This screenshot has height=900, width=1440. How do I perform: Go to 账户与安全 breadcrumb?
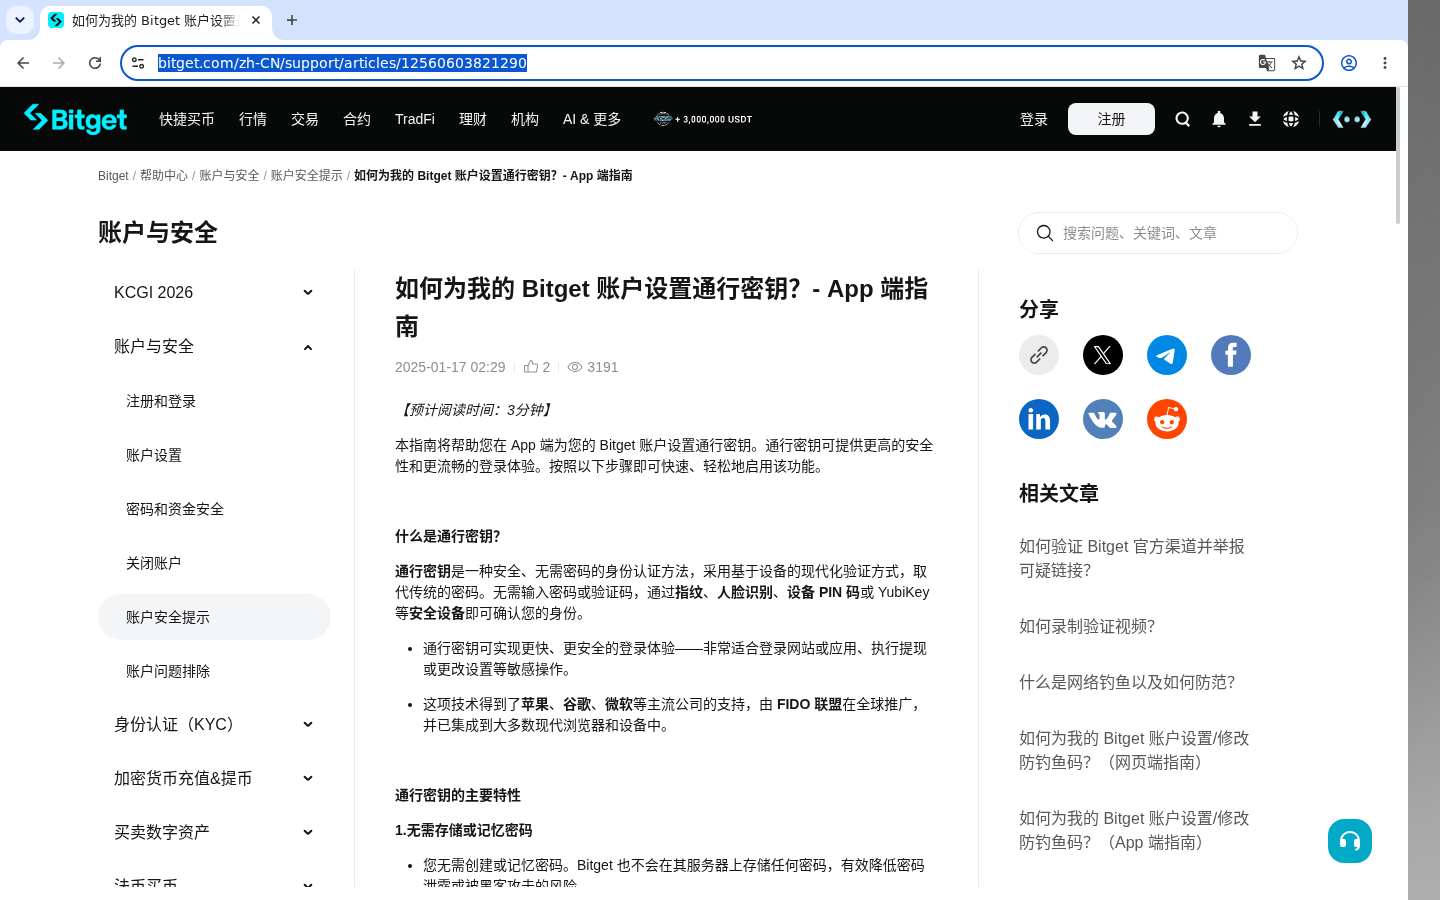(x=229, y=175)
